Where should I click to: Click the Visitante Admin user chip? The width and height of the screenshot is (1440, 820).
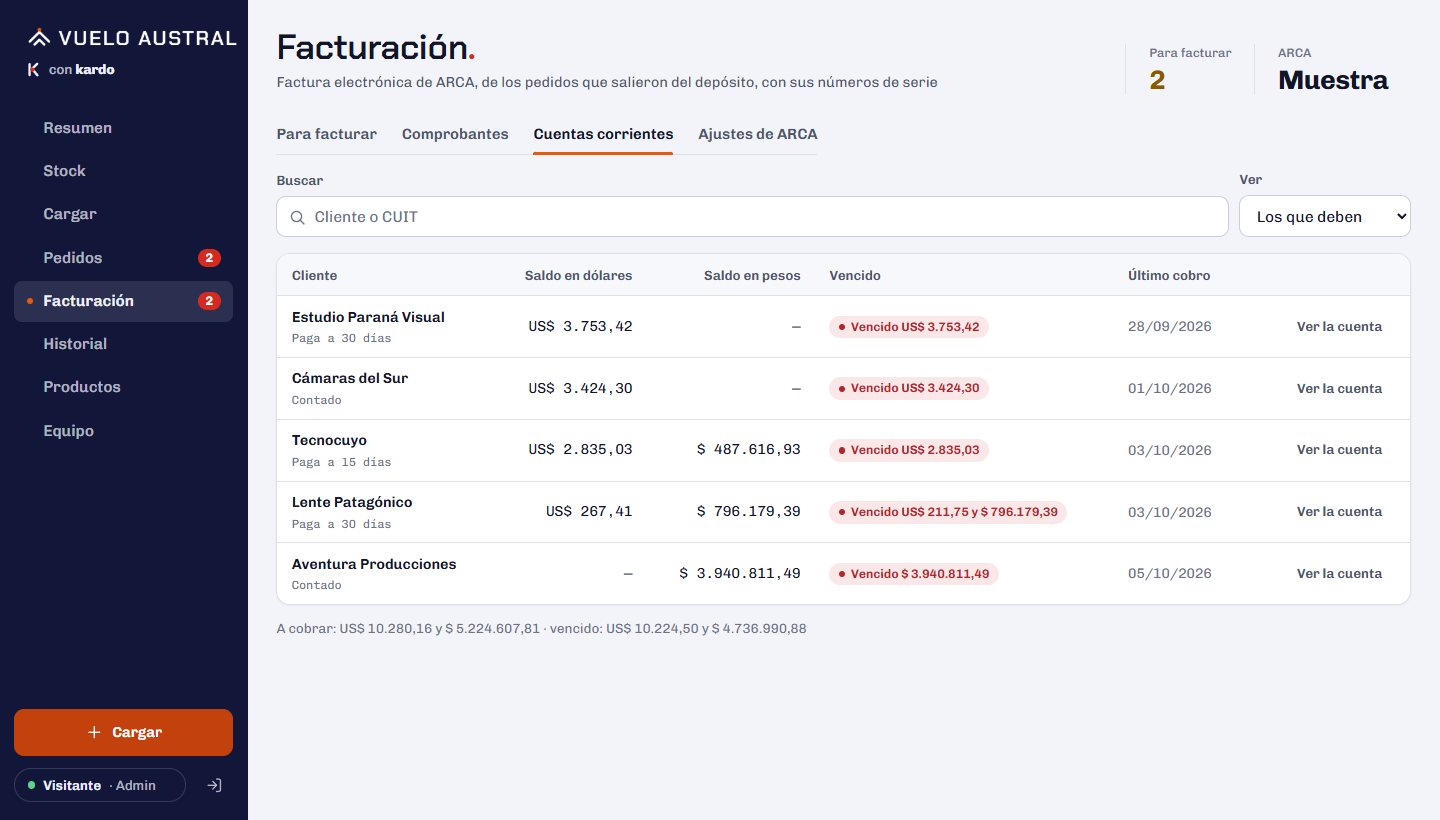click(x=100, y=785)
